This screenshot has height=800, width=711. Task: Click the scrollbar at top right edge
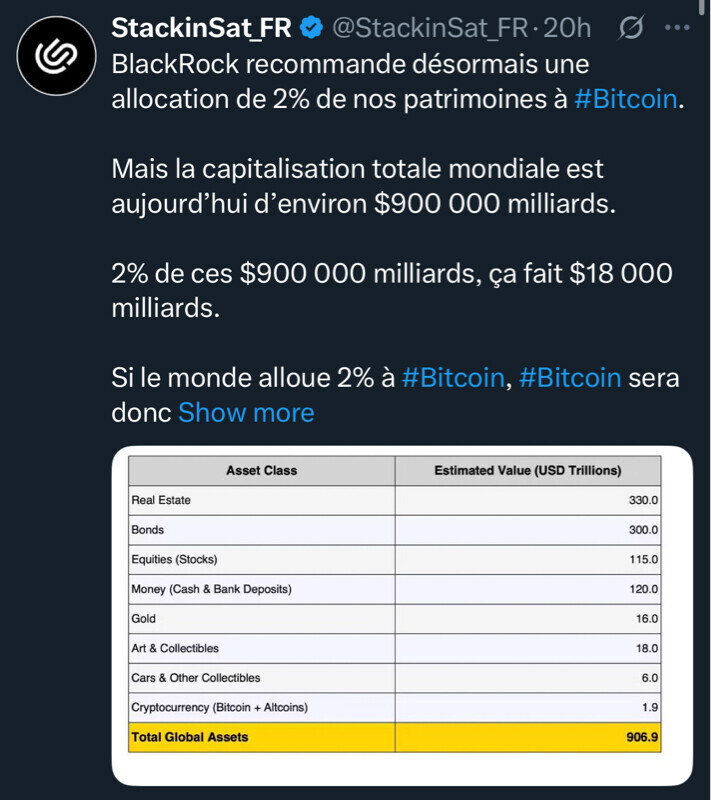(705, 8)
